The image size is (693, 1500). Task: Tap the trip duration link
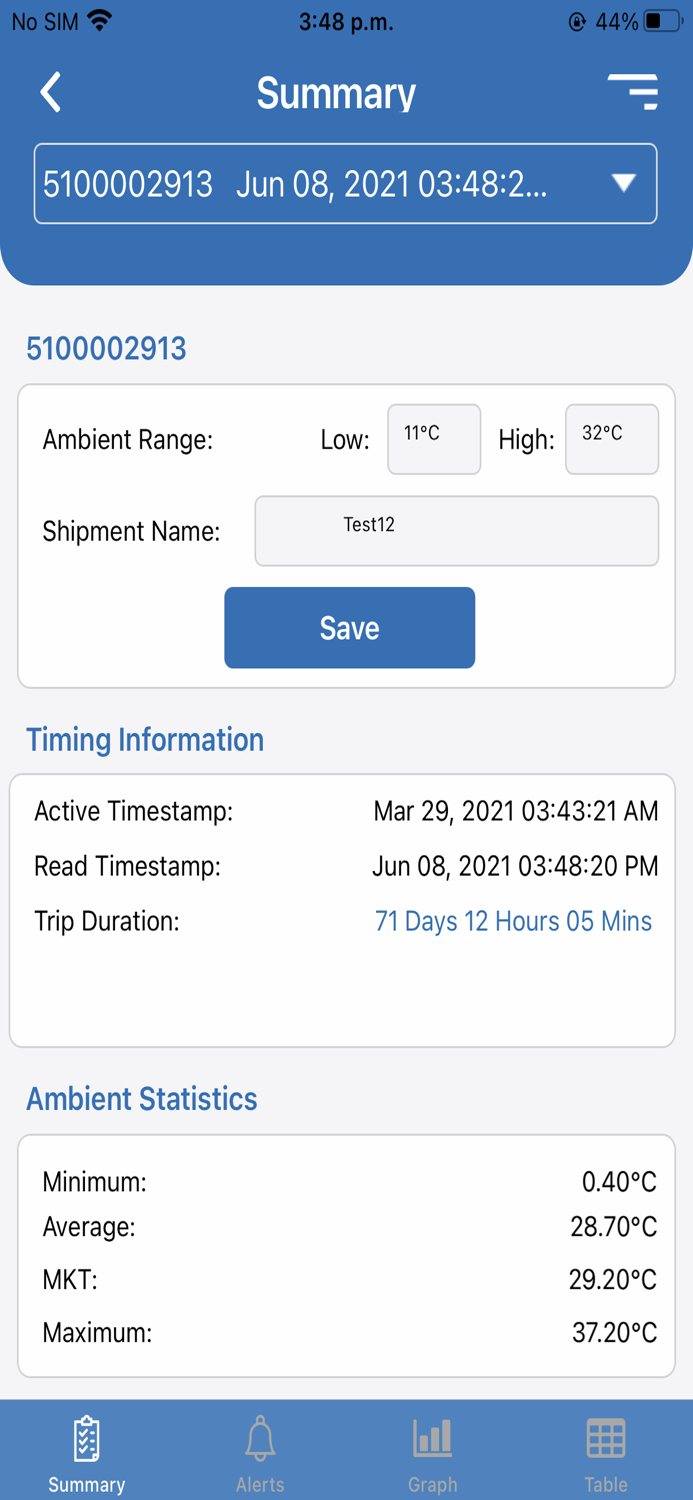(x=513, y=921)
